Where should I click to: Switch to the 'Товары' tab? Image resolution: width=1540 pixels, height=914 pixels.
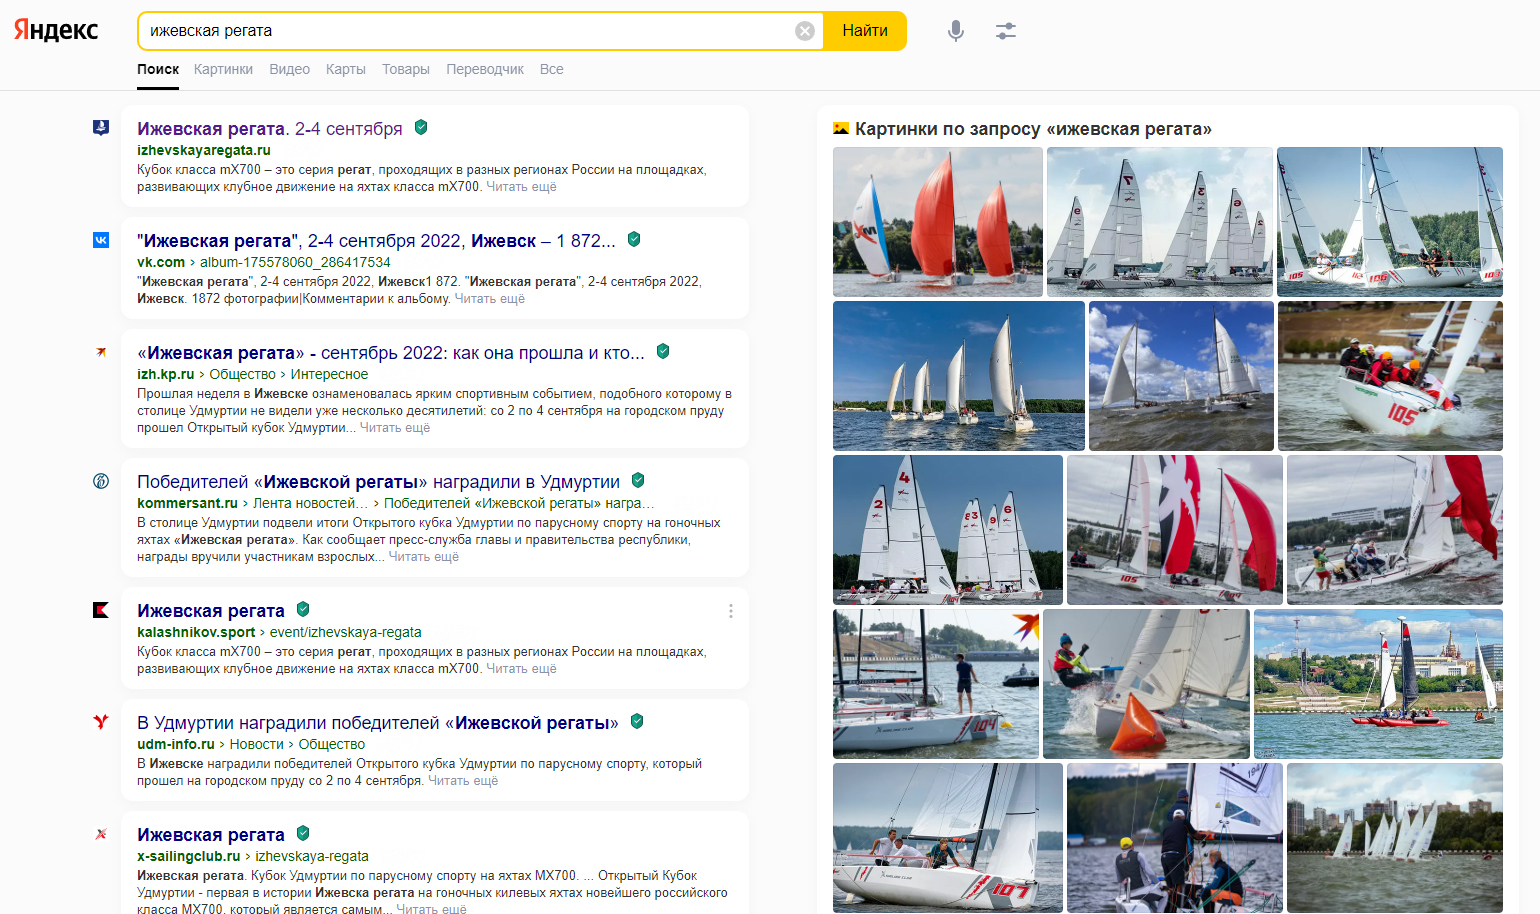tap(406, 69)
